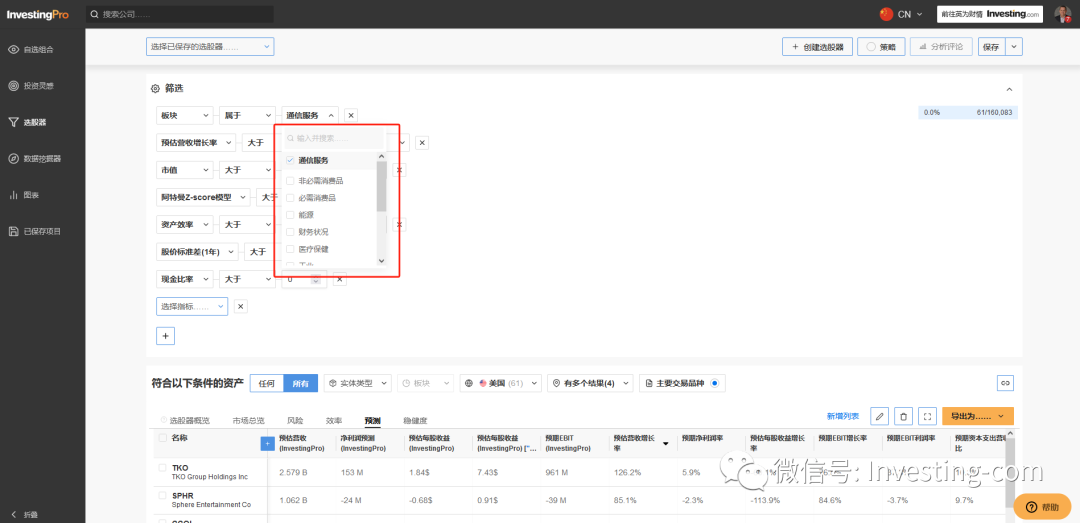Open the 图表 charts sidebar icon
1080x523 pixels.
tap(13, 195)
